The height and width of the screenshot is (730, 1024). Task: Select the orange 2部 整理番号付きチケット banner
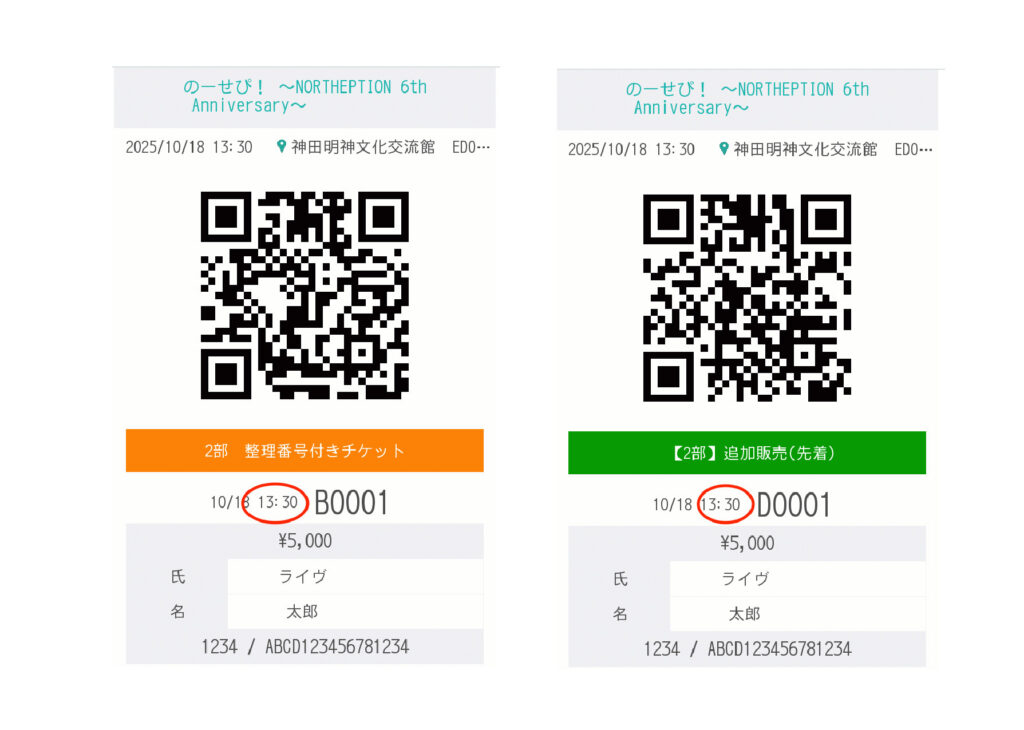pos(304,451)
